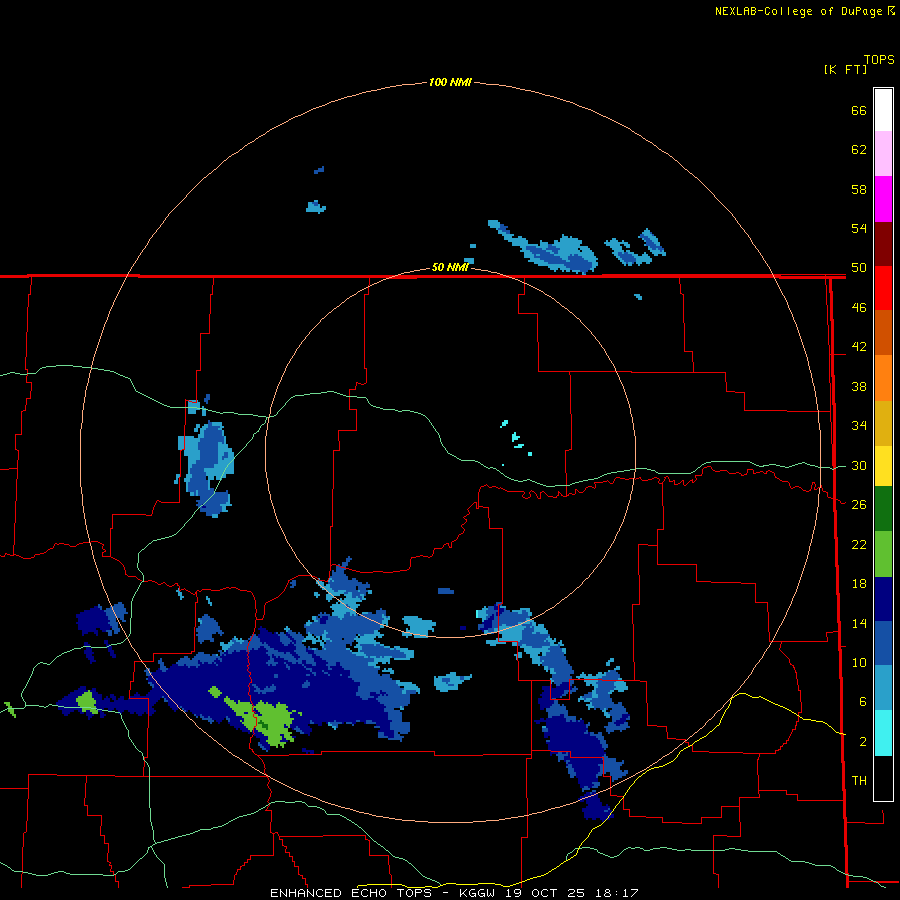Click the 54 legend value

(859, 228)
